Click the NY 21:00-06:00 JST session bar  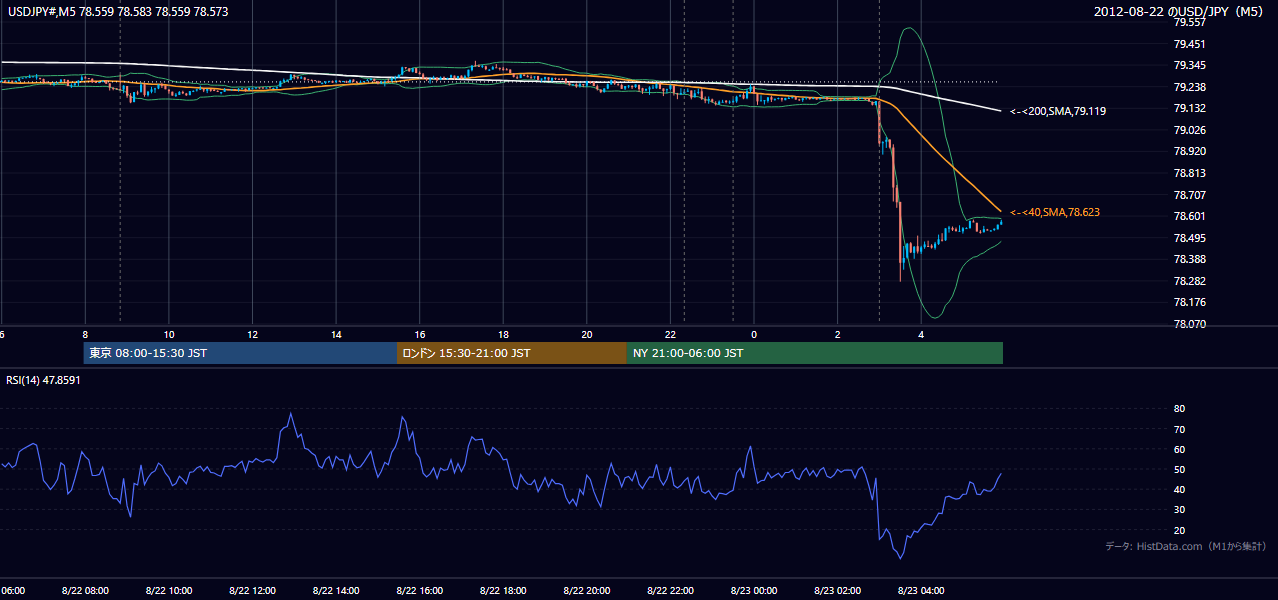pyautogui.click(x=815, y=353)
